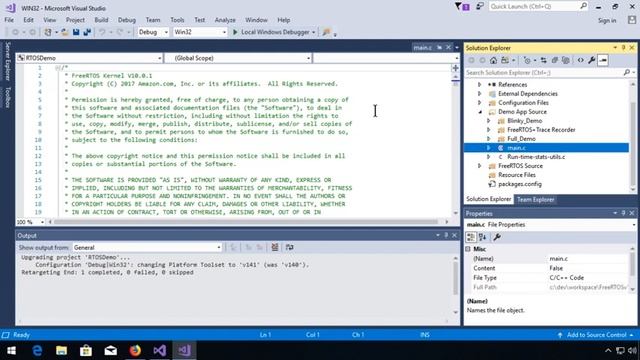Click the Save All toolbar icon

[x=87, y=32]
